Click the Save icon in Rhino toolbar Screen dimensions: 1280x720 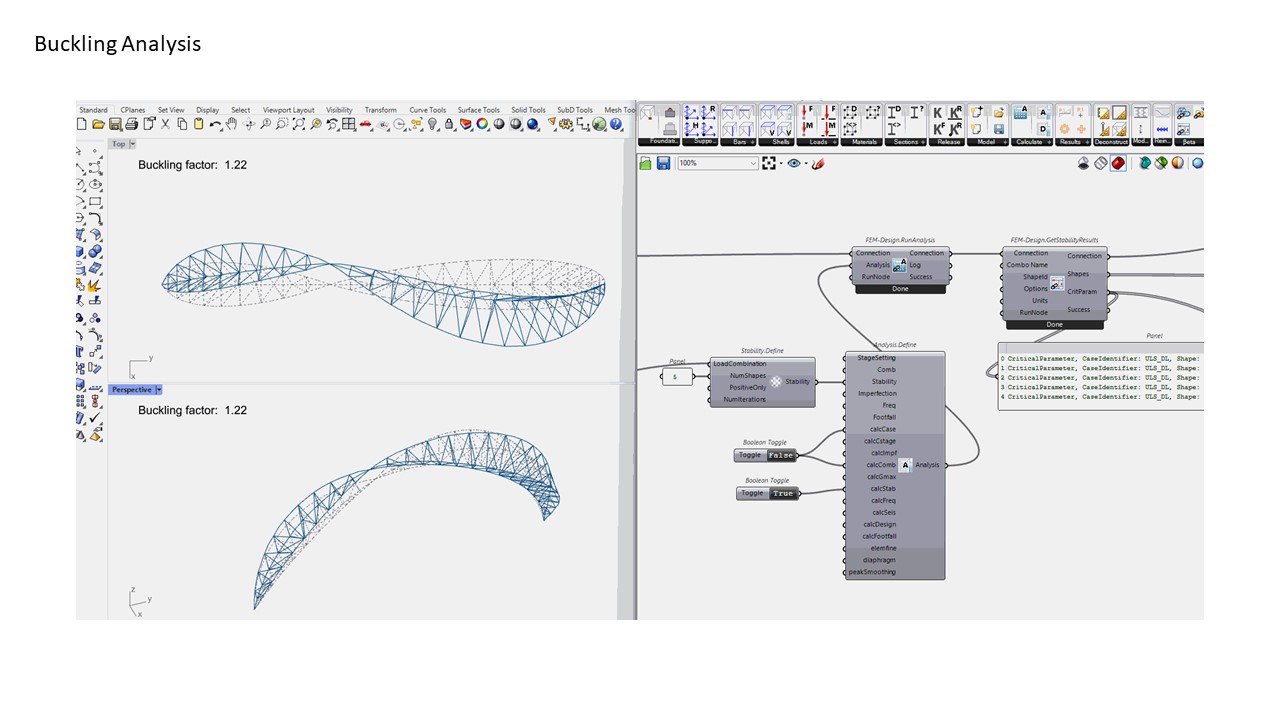[x=115, y=124]
